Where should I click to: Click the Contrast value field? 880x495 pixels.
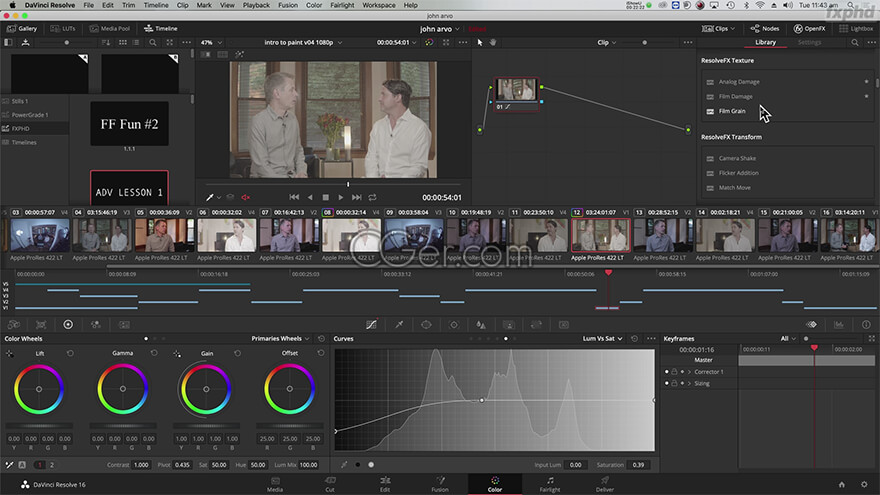141,465
